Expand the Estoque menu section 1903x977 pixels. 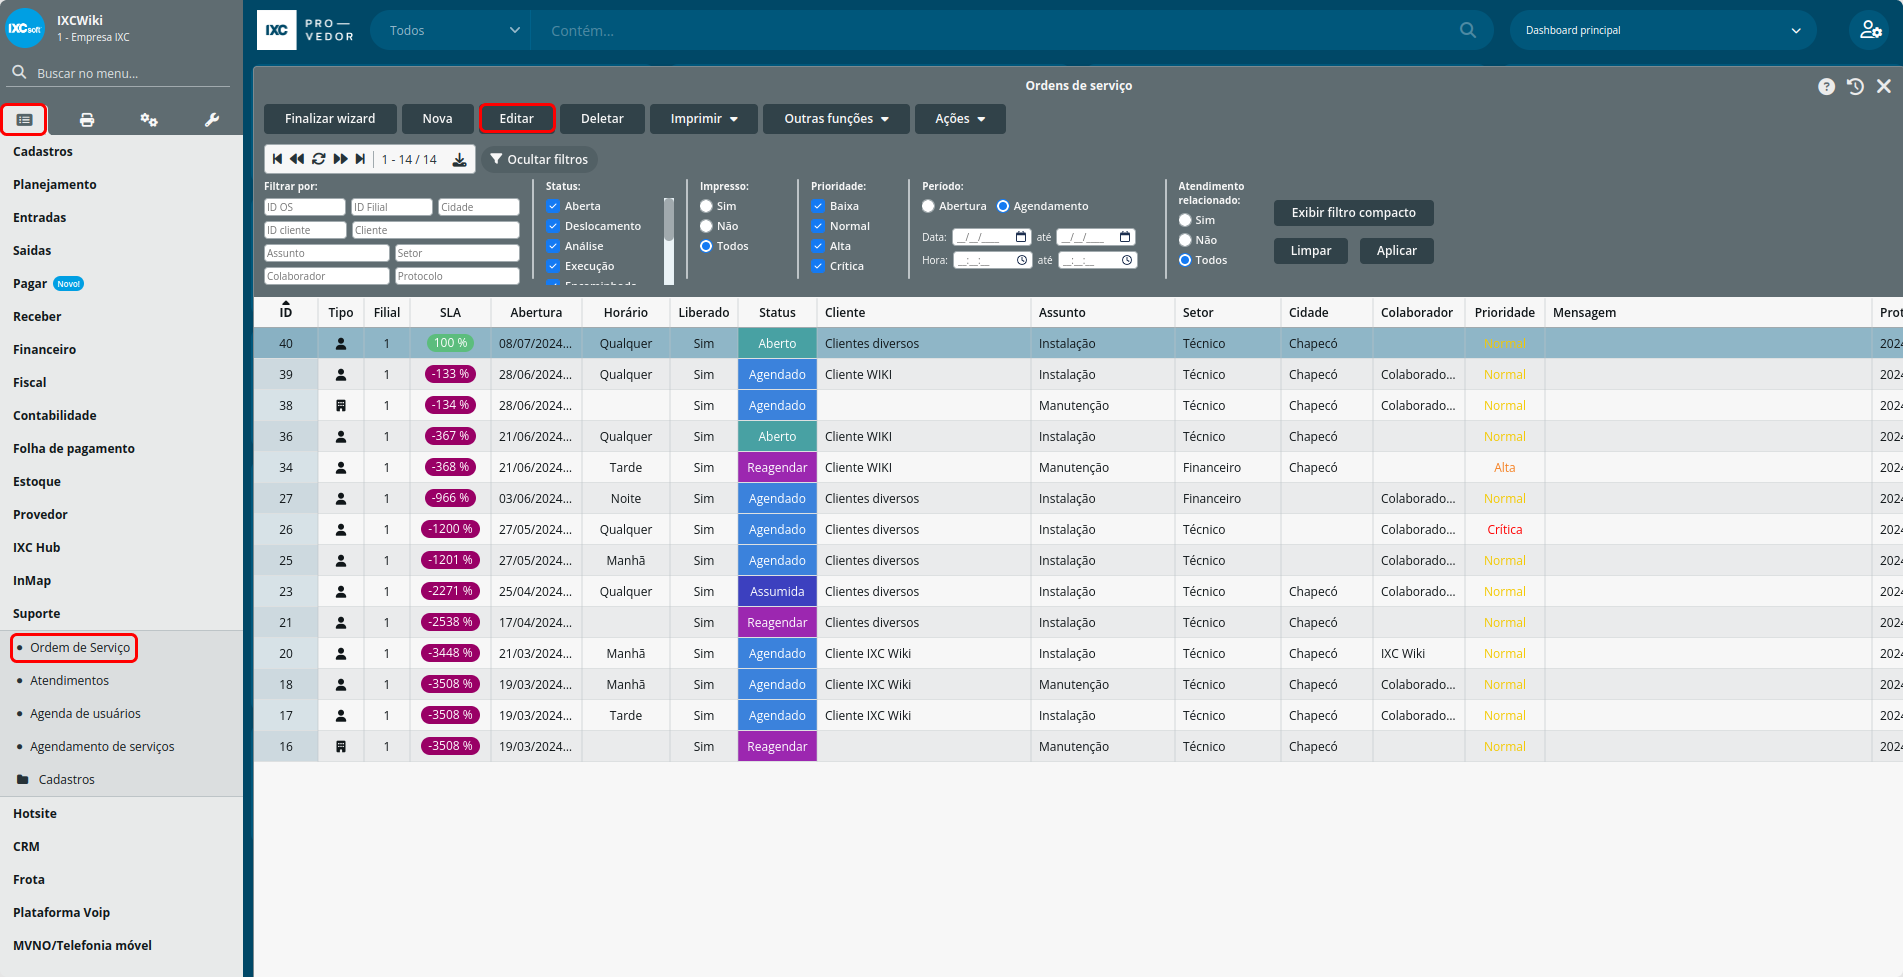click(x=37, y=481)
